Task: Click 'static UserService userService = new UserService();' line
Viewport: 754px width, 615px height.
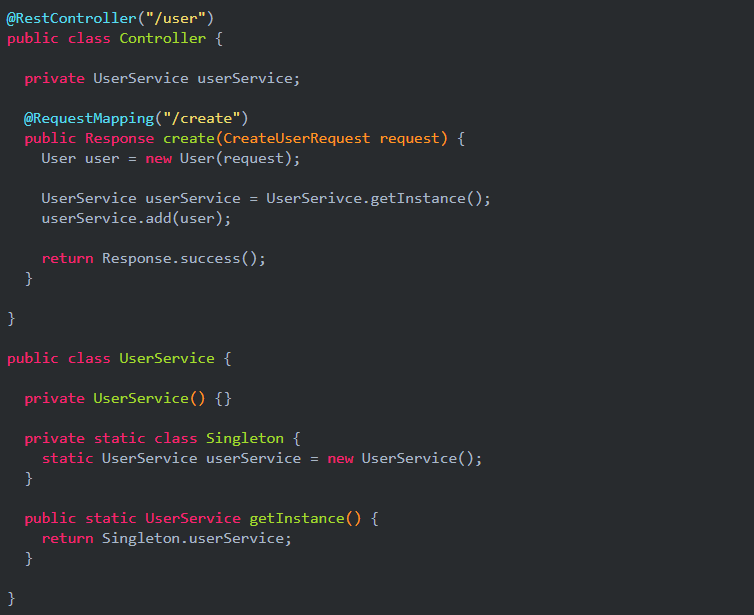Action: [262, 459]
